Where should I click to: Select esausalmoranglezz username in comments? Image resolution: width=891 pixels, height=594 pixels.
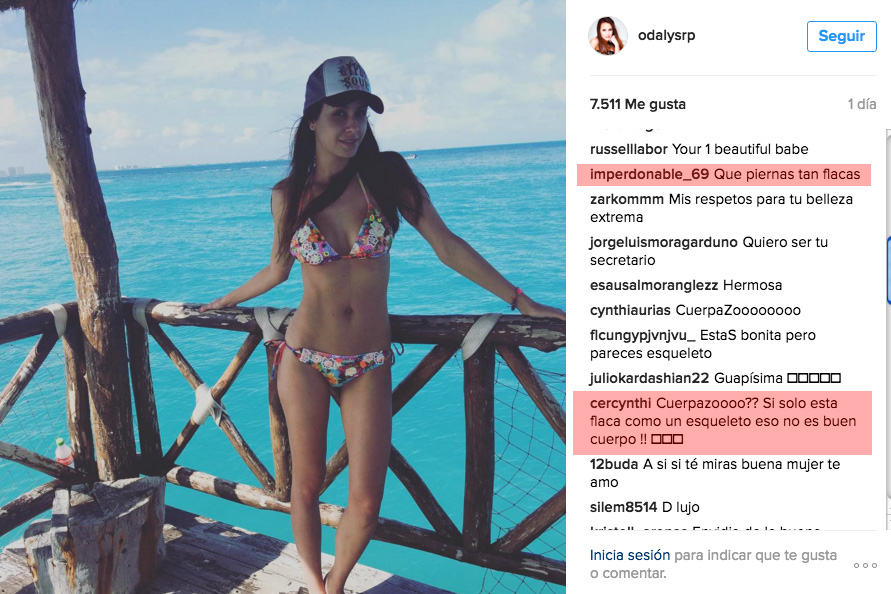click(653, 285)
